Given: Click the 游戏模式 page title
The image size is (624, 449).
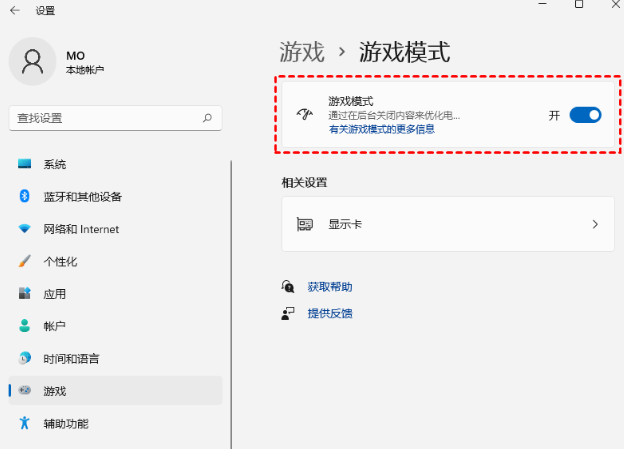Looking at the screenshot, I should point(404,52).
